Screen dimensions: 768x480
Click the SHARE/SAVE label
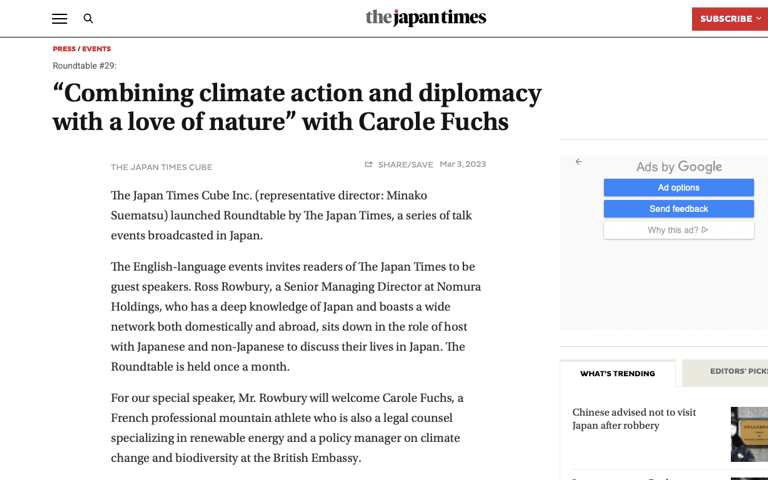click(x=406, y=165)
